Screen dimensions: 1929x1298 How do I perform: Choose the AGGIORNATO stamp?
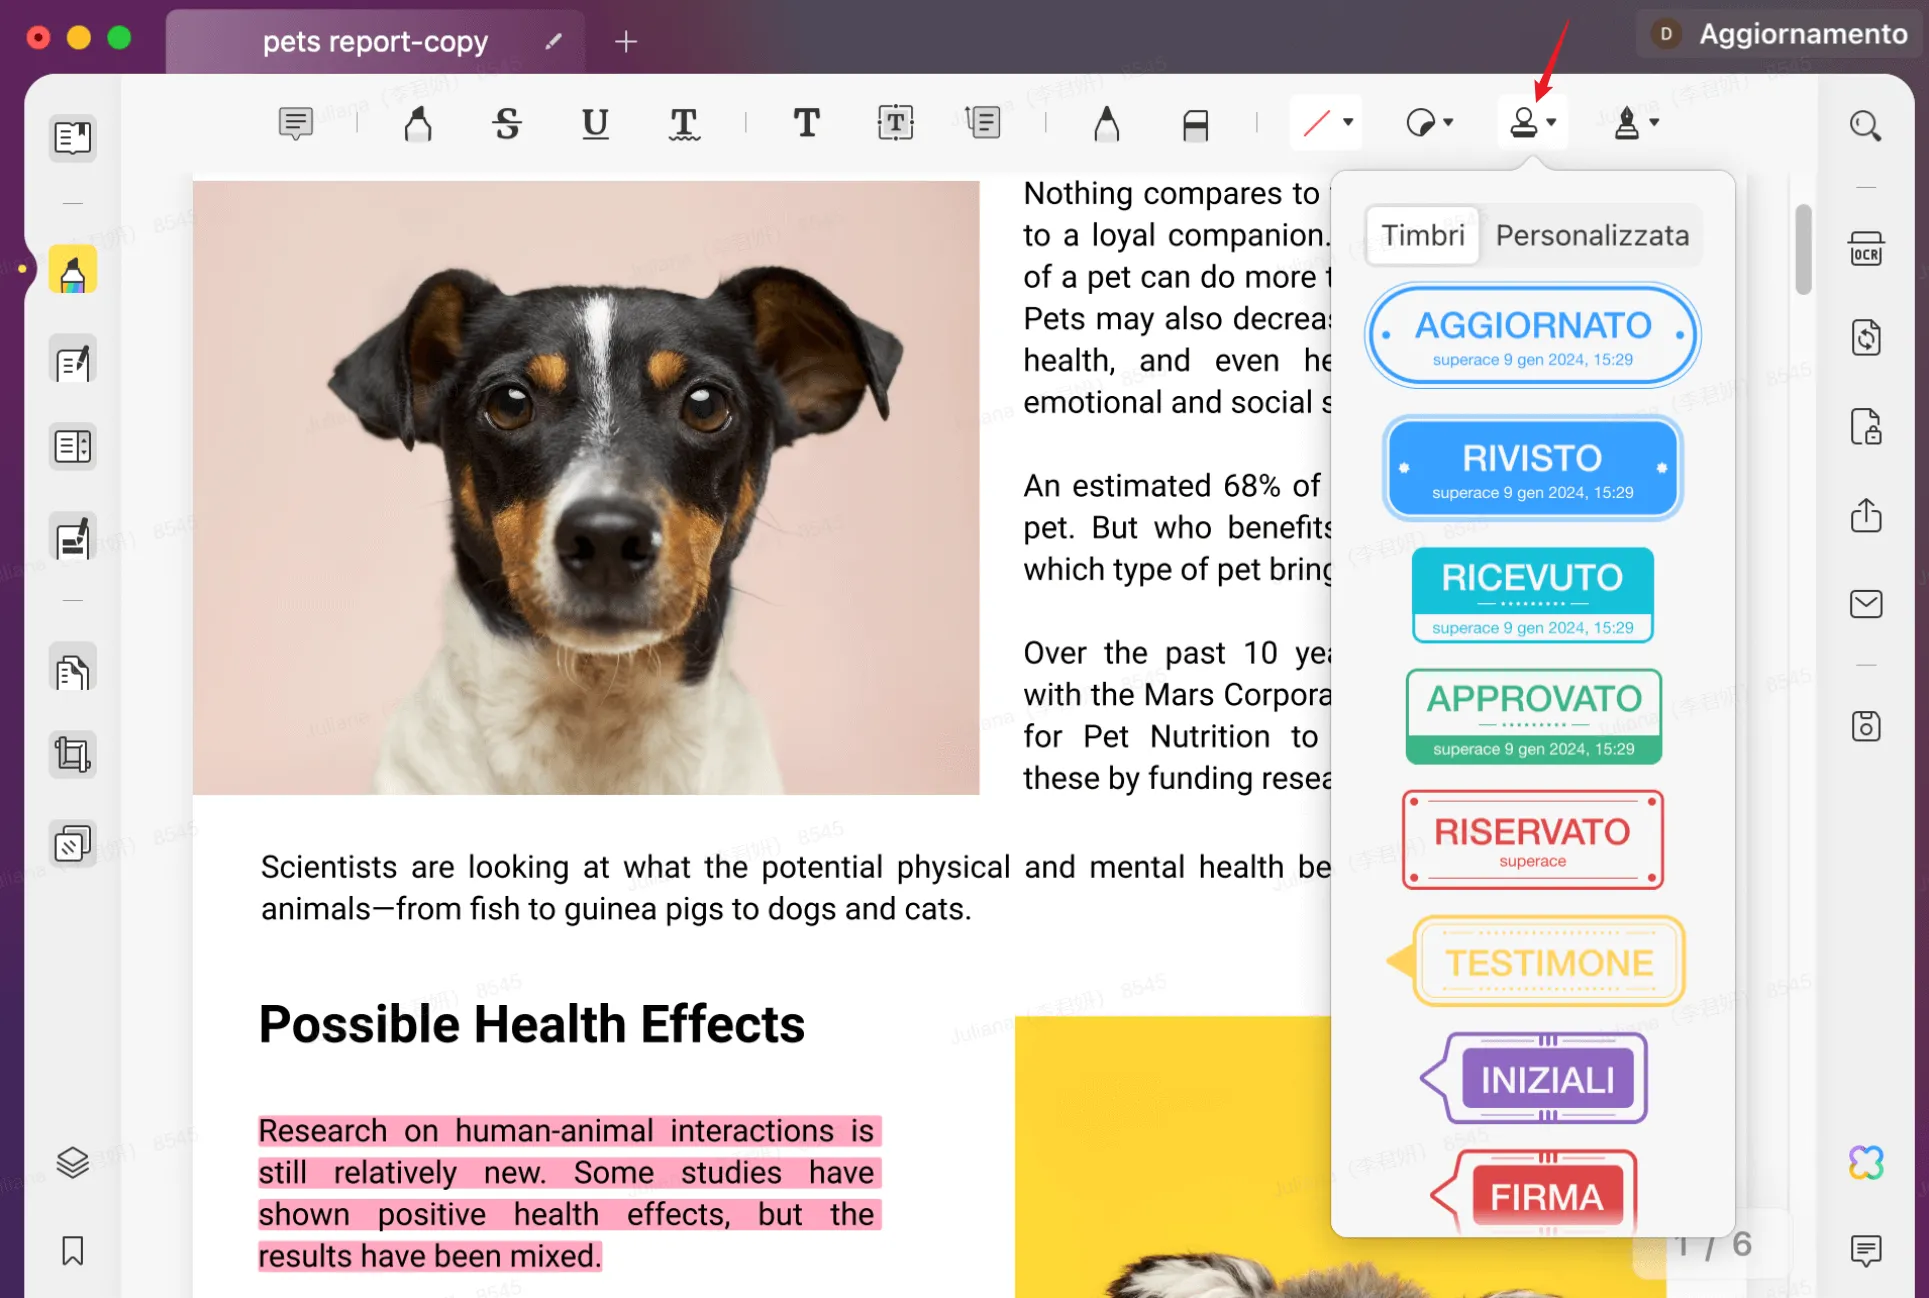1532,336
